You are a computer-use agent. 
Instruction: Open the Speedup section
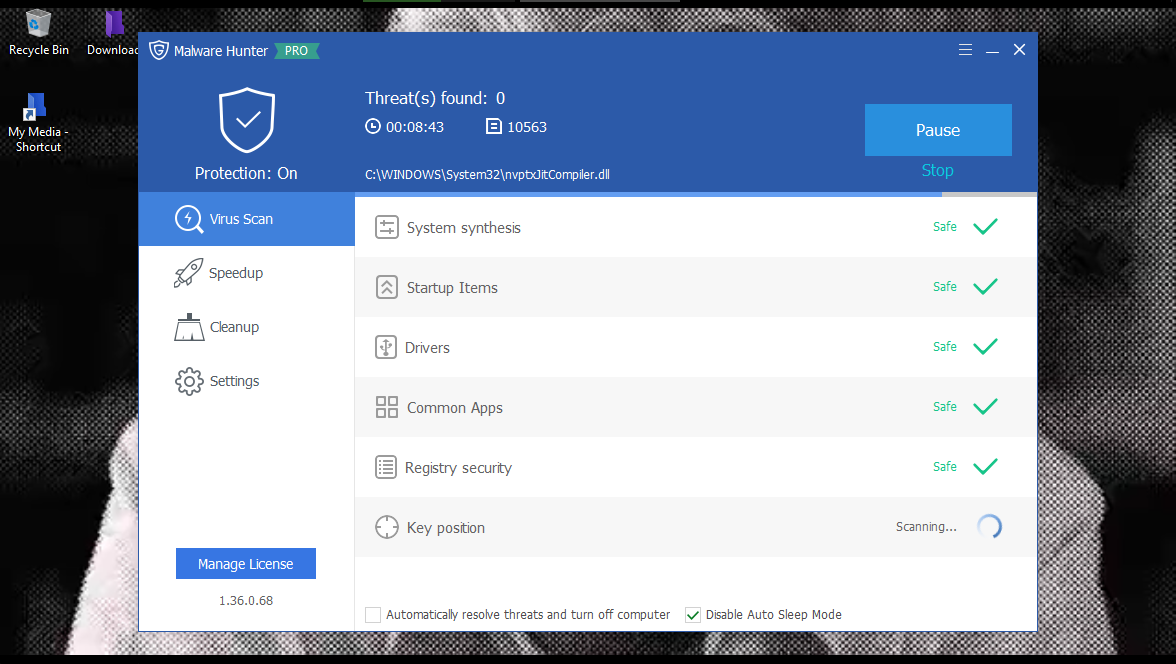click(x=247, y=273)
